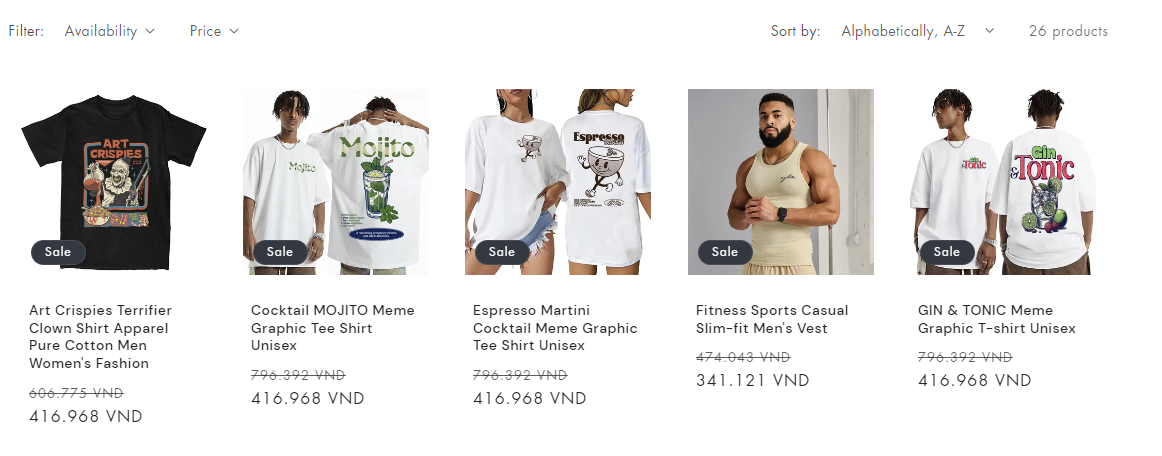
Task: Open the Gin & Tonic tee image
Action: (x=1003, y=182)
